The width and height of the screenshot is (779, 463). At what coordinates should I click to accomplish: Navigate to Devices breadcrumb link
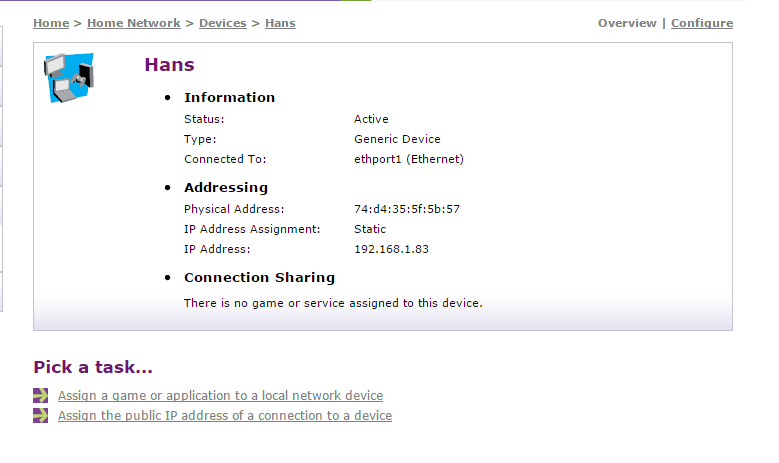coord(223,23)
